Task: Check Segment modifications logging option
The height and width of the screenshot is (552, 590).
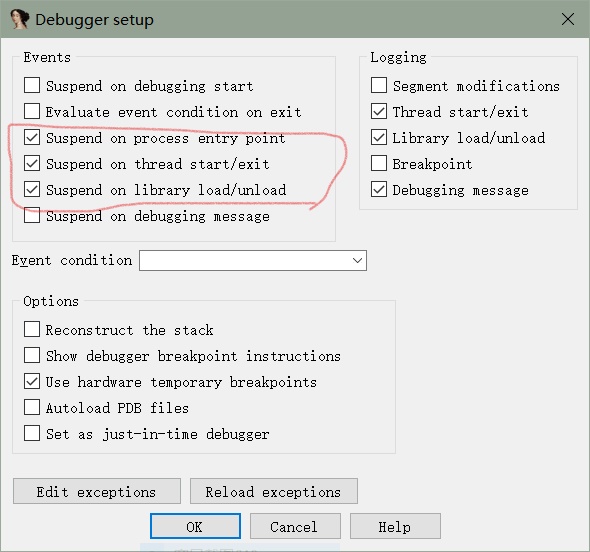Action: [379, 85]
